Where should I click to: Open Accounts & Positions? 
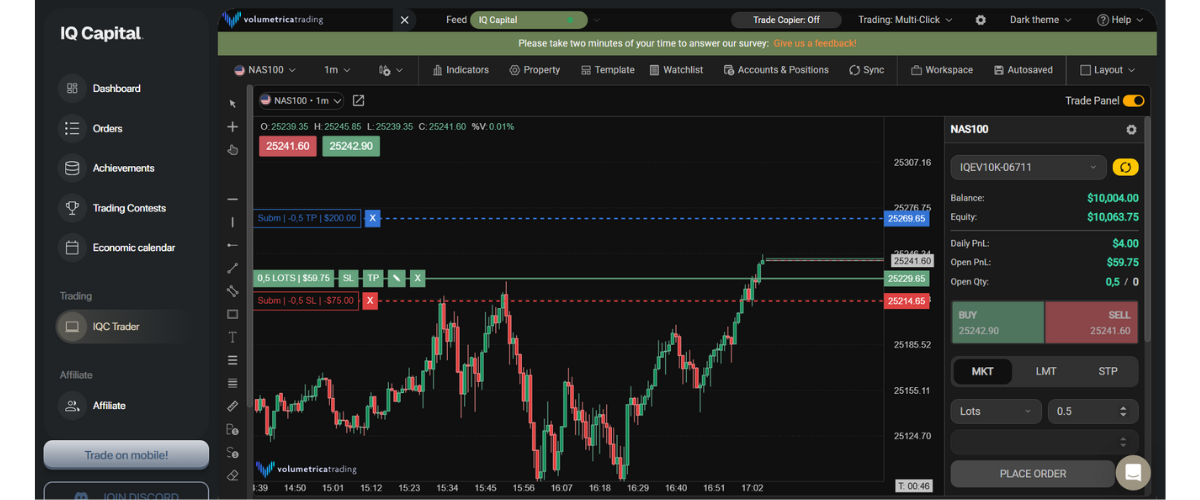point(776,70)
